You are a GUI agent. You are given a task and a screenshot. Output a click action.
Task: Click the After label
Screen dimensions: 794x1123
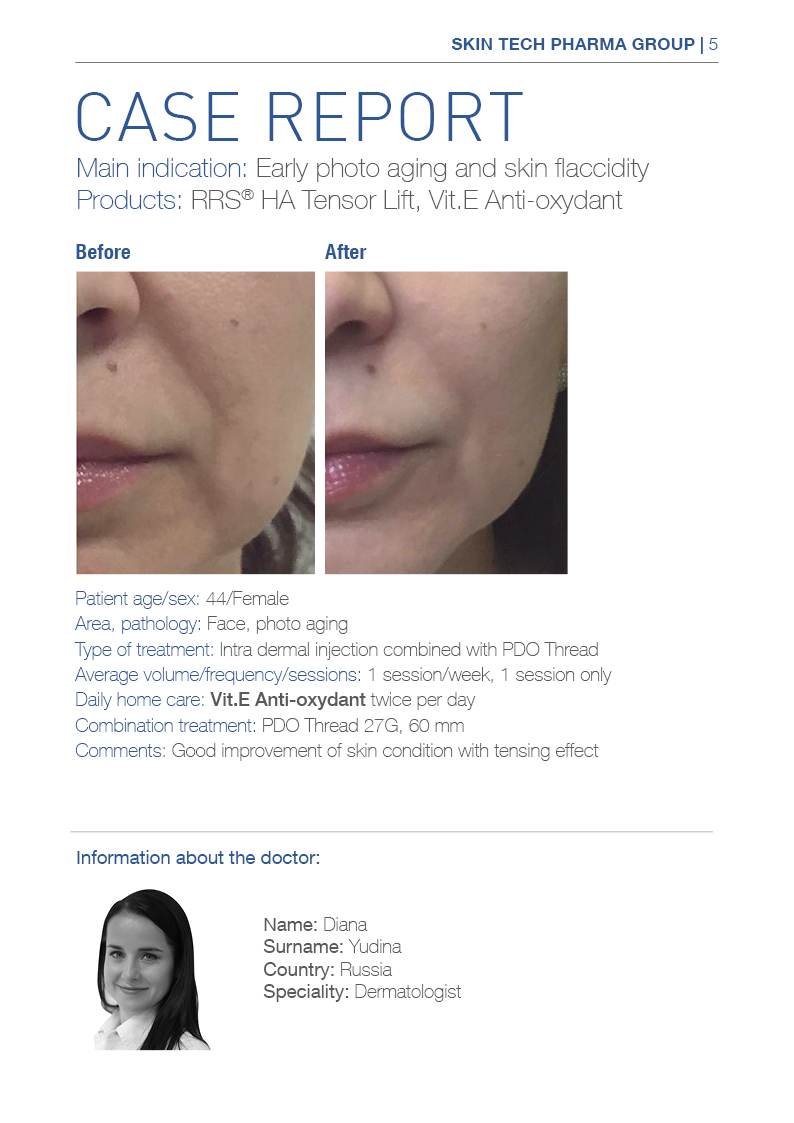(345, 252)
